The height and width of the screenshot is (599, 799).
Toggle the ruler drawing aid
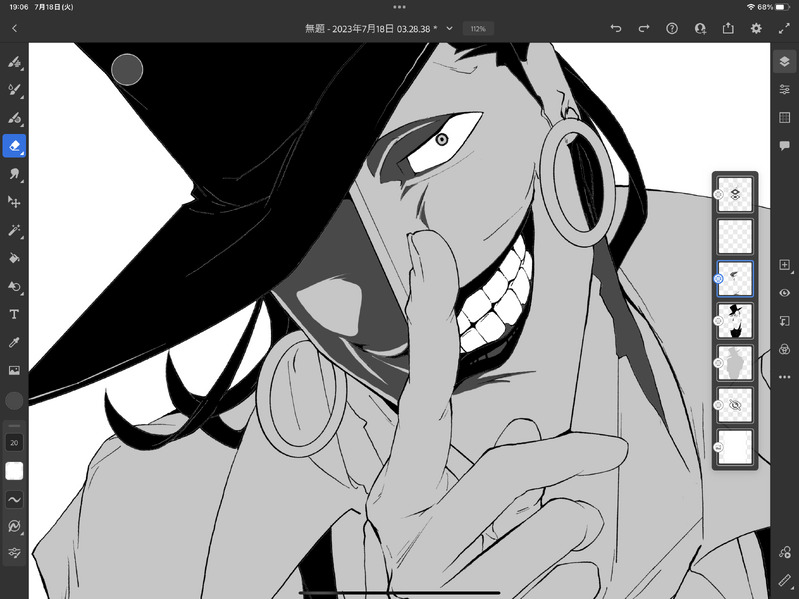(784, 580)
